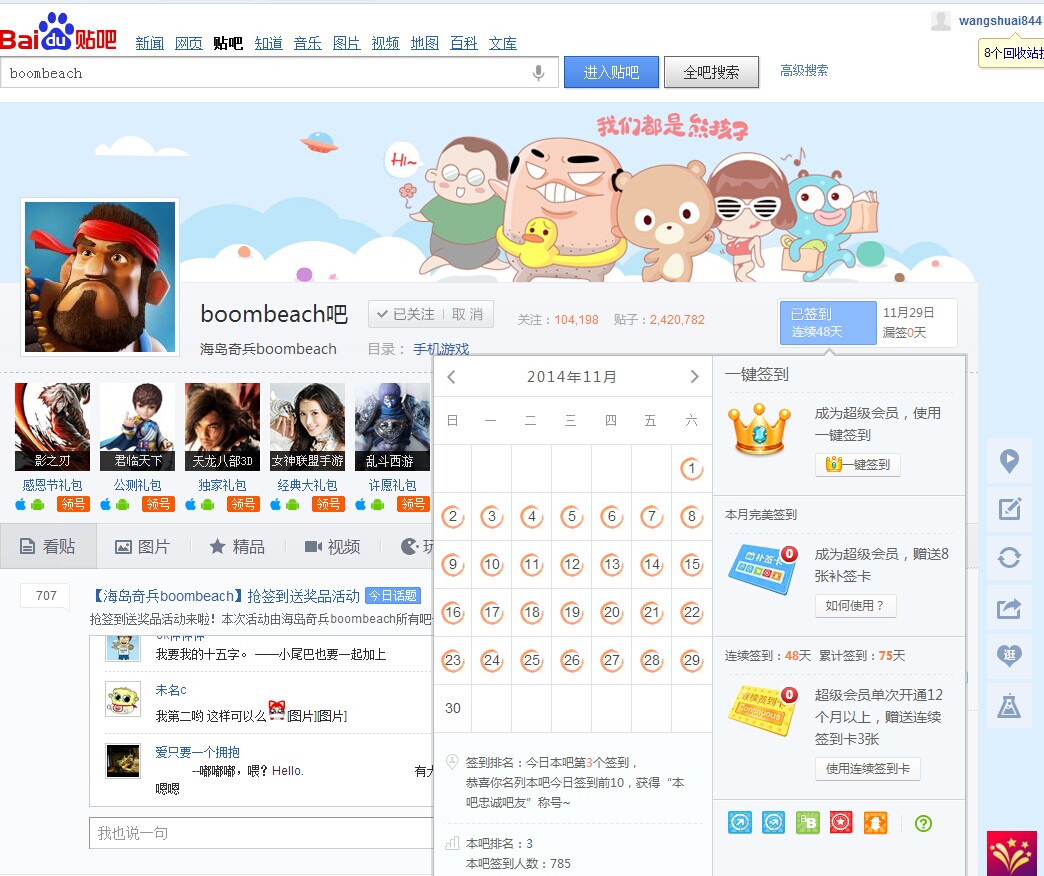
Task: Open 影之刃 game thumbnail
Action: (x=53, y=427)
